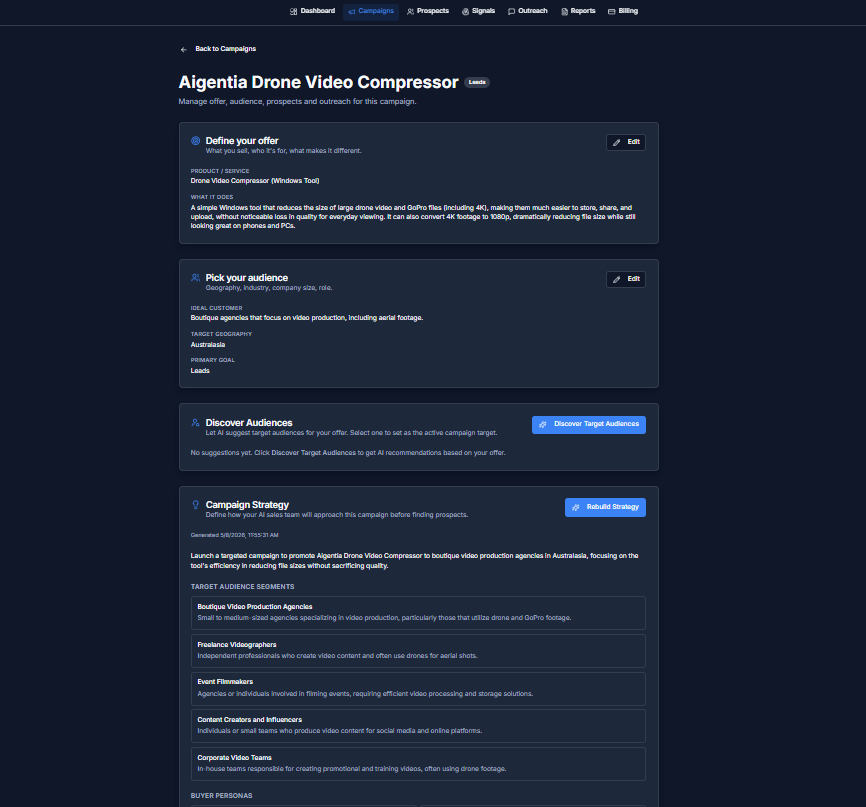
Task: Click the Leads badge beside campaign title
Action: coord(477,82)
